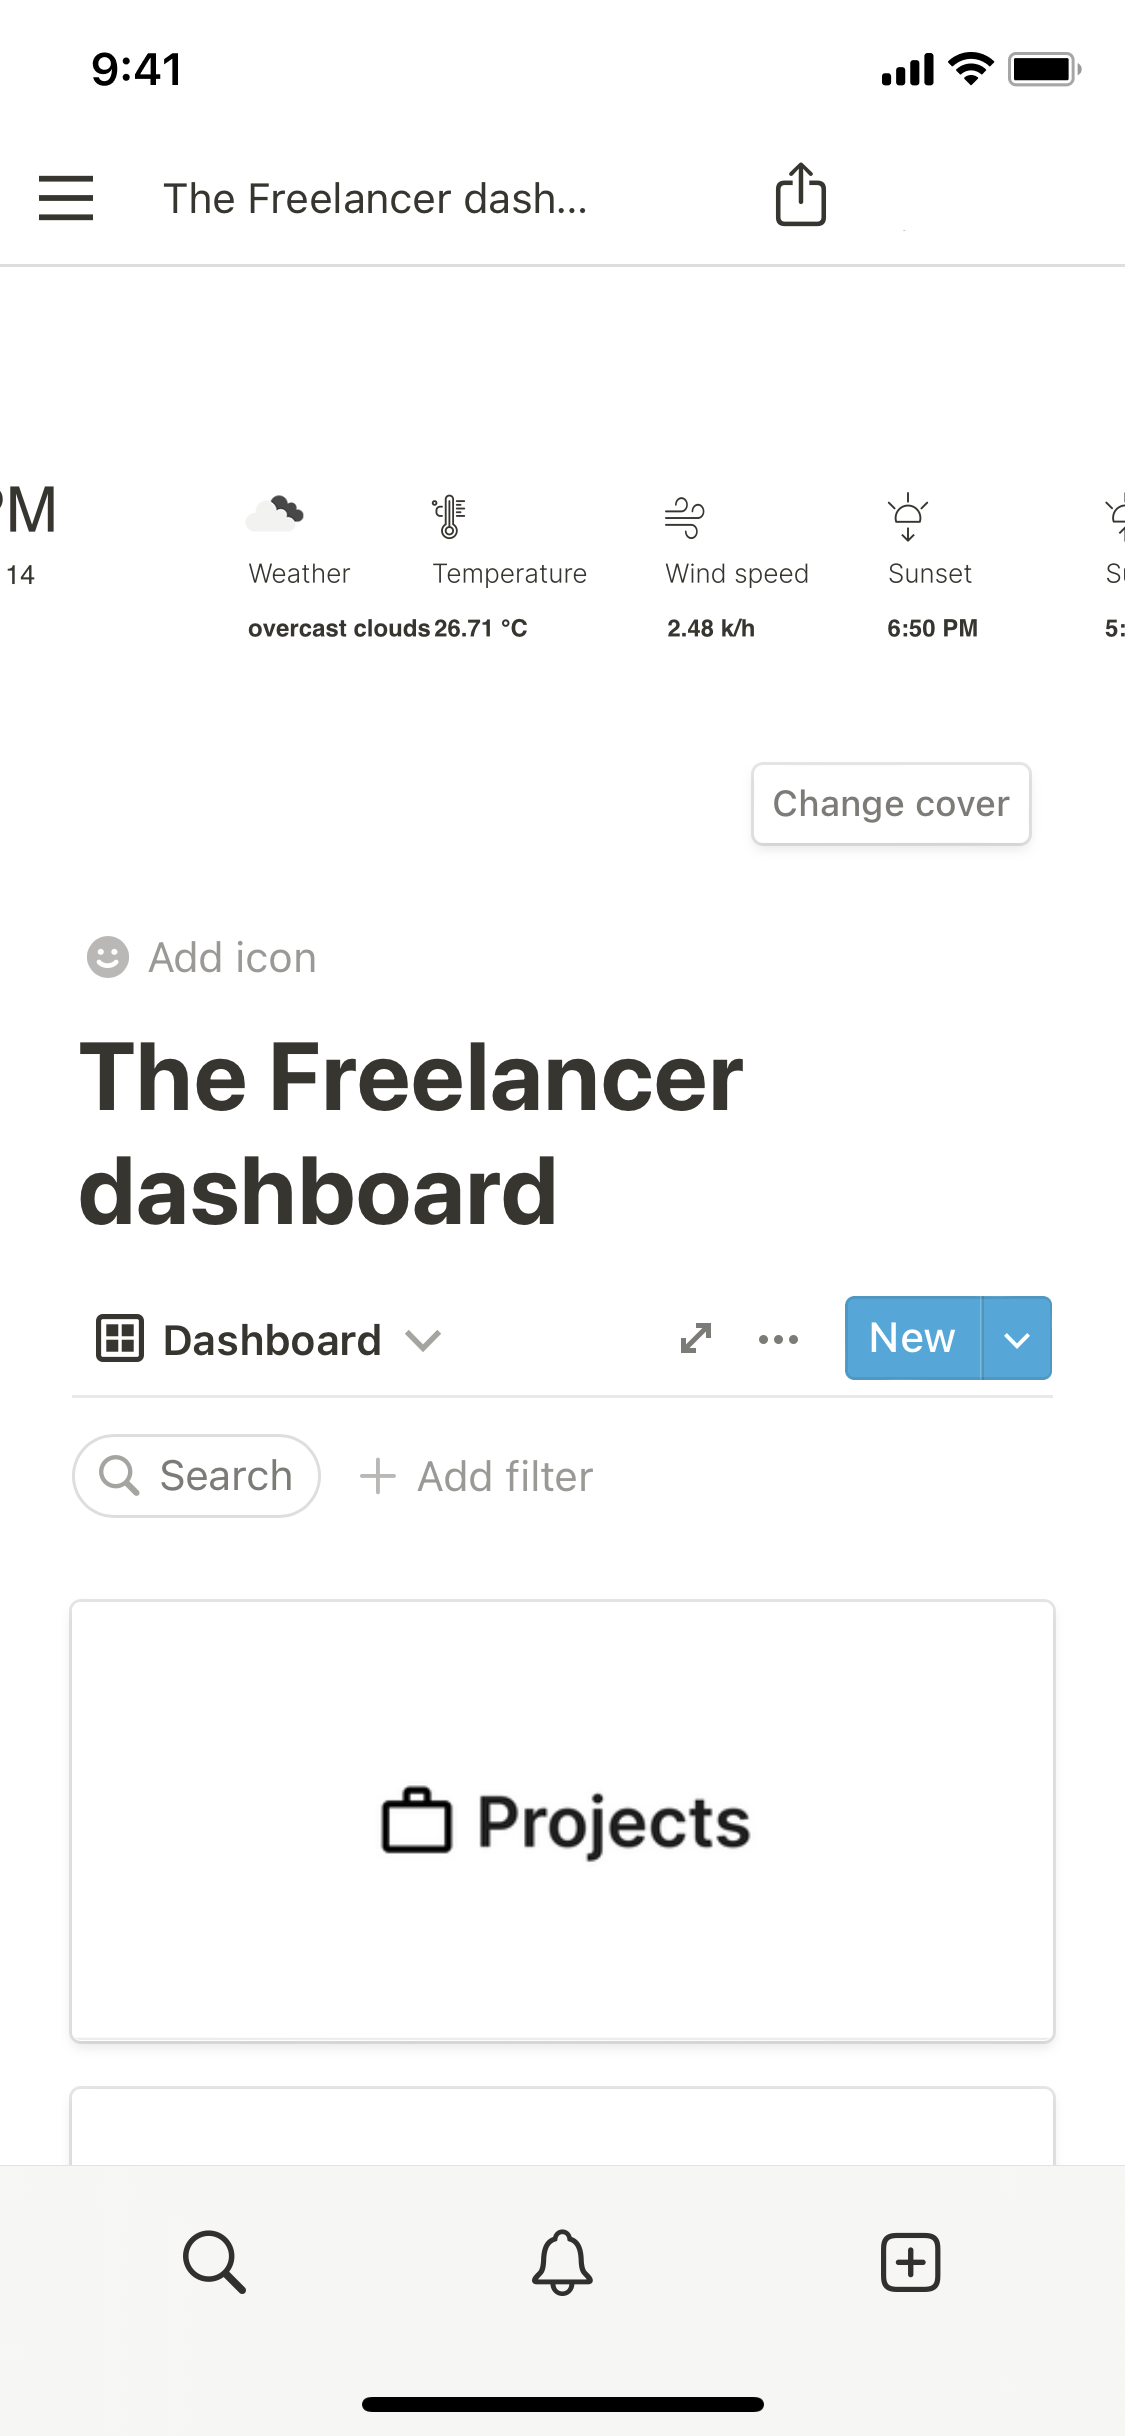The width and height of the screenshot is (1125, 2436).
Task: Tap Add filter for the database
Action: (x=477, y=1476)
